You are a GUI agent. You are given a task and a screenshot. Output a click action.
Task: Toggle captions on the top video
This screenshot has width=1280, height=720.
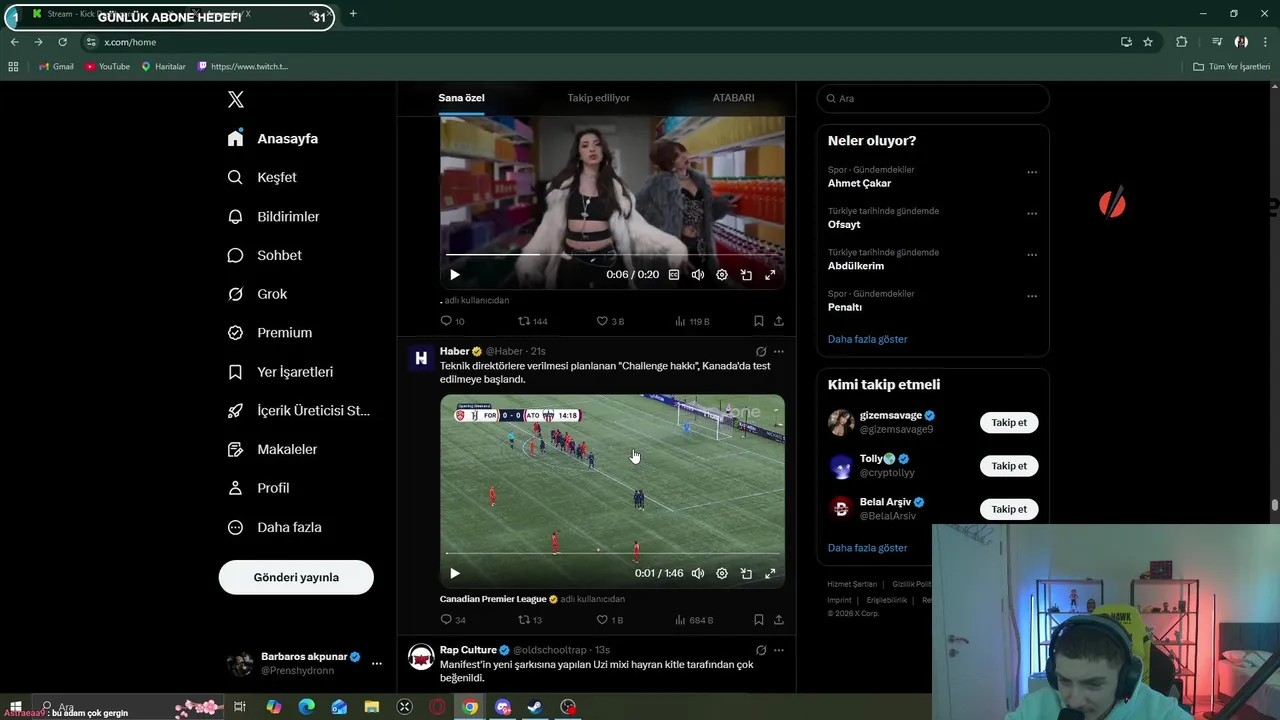click(674, 275)
